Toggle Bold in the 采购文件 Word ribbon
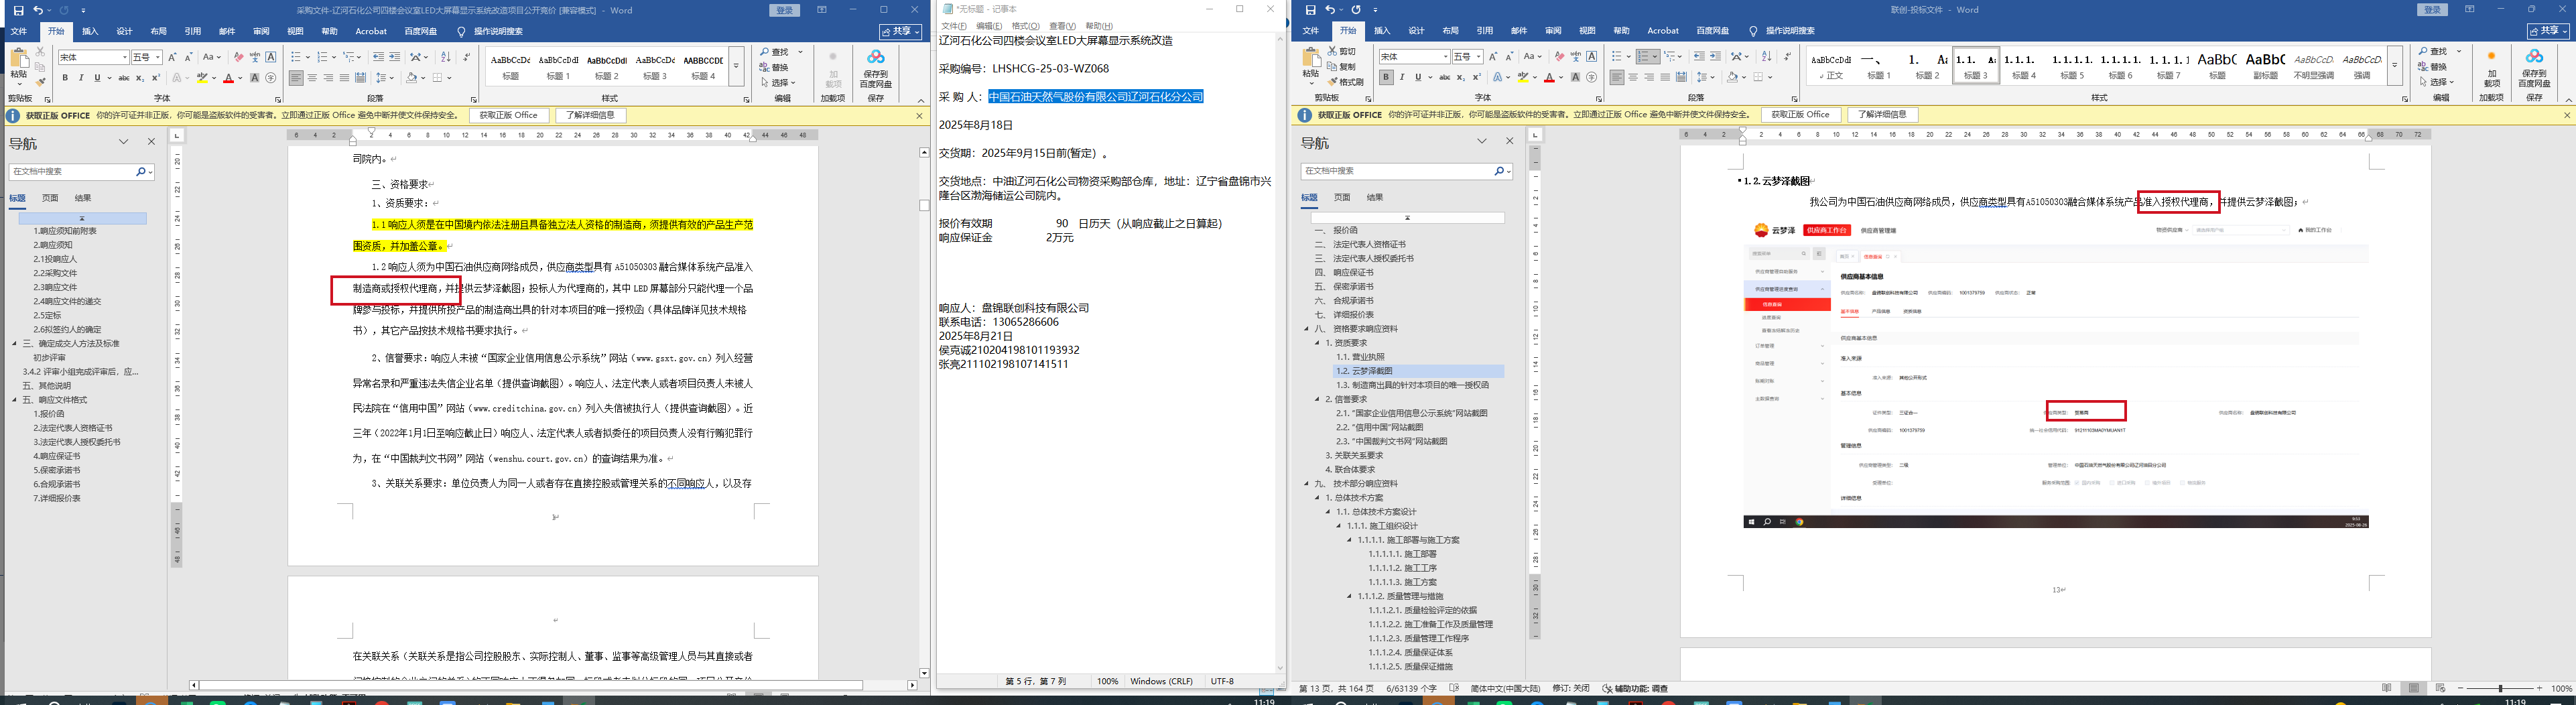The image size is (2576, 705). [x=65, y=78]
